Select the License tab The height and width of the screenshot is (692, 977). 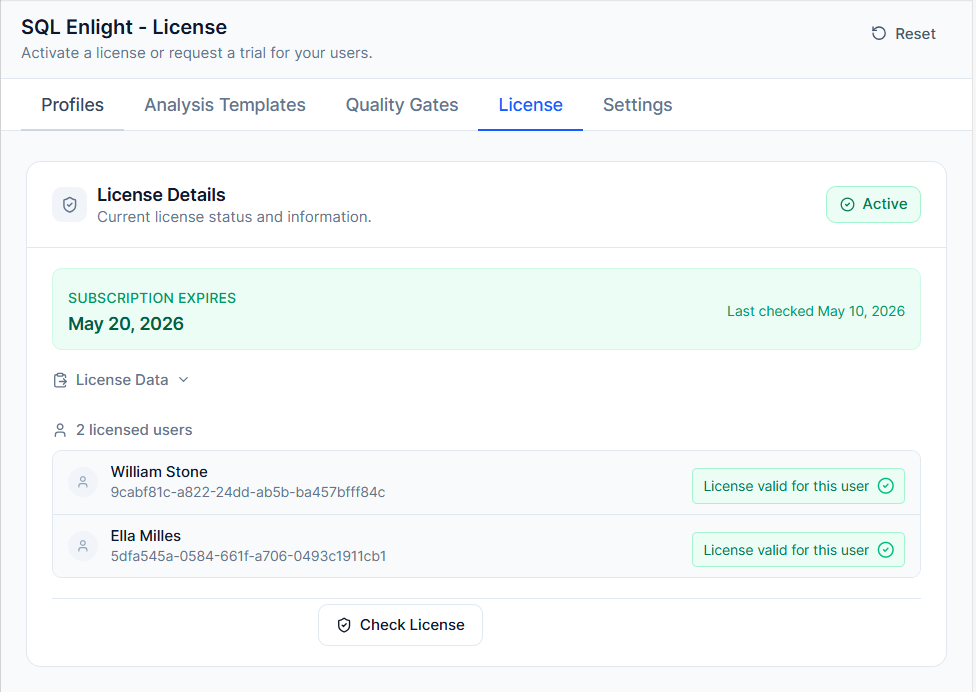coord(530,105)
